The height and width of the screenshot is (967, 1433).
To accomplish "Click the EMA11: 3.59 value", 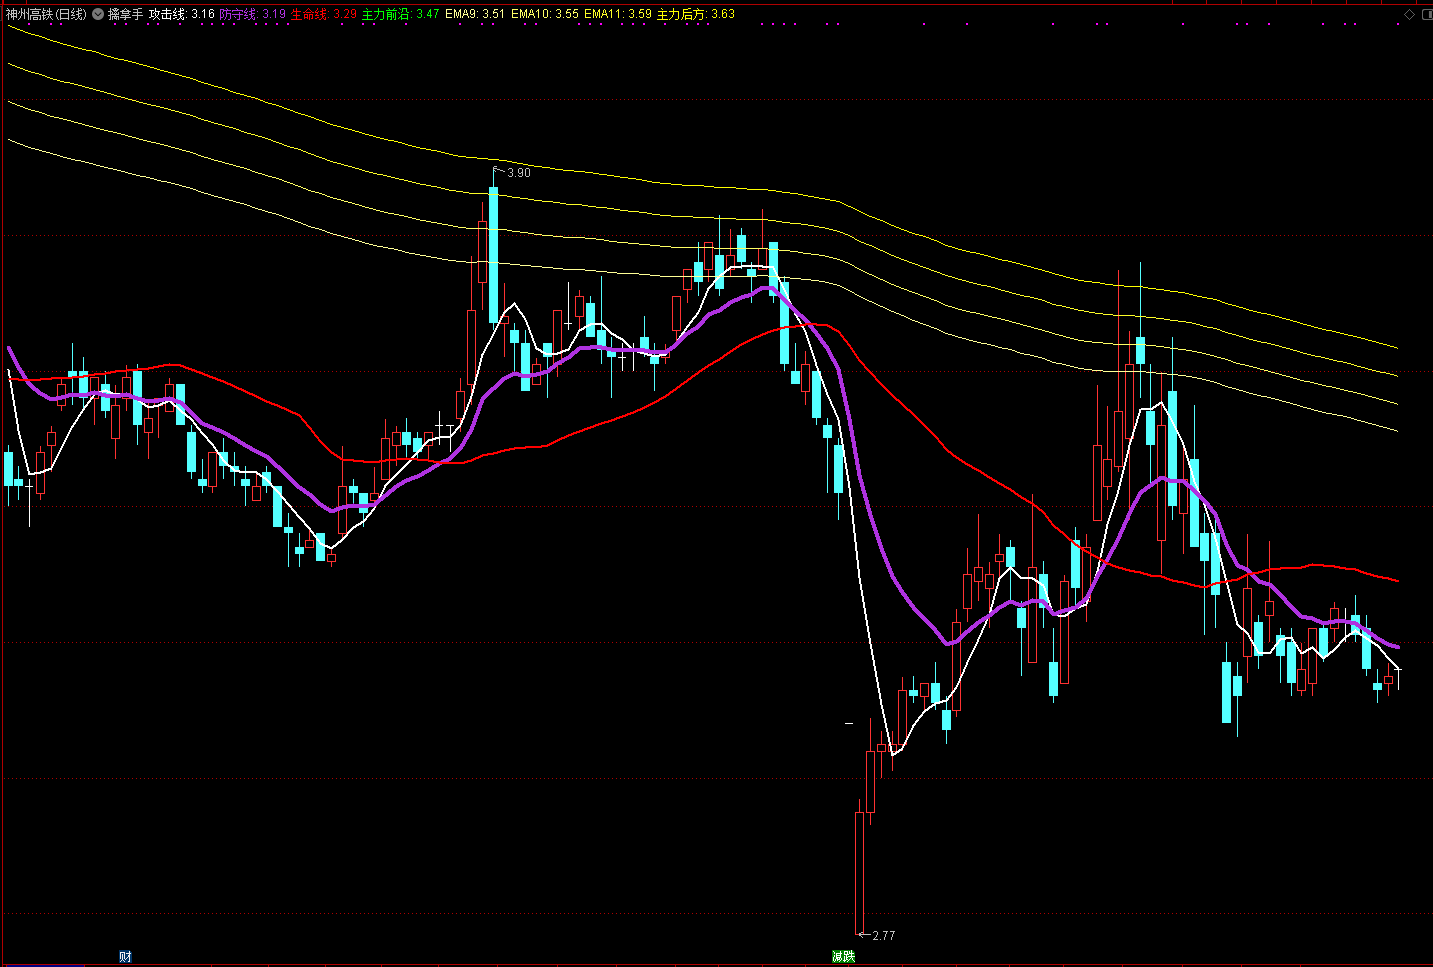I will click(x=618, y=14).
